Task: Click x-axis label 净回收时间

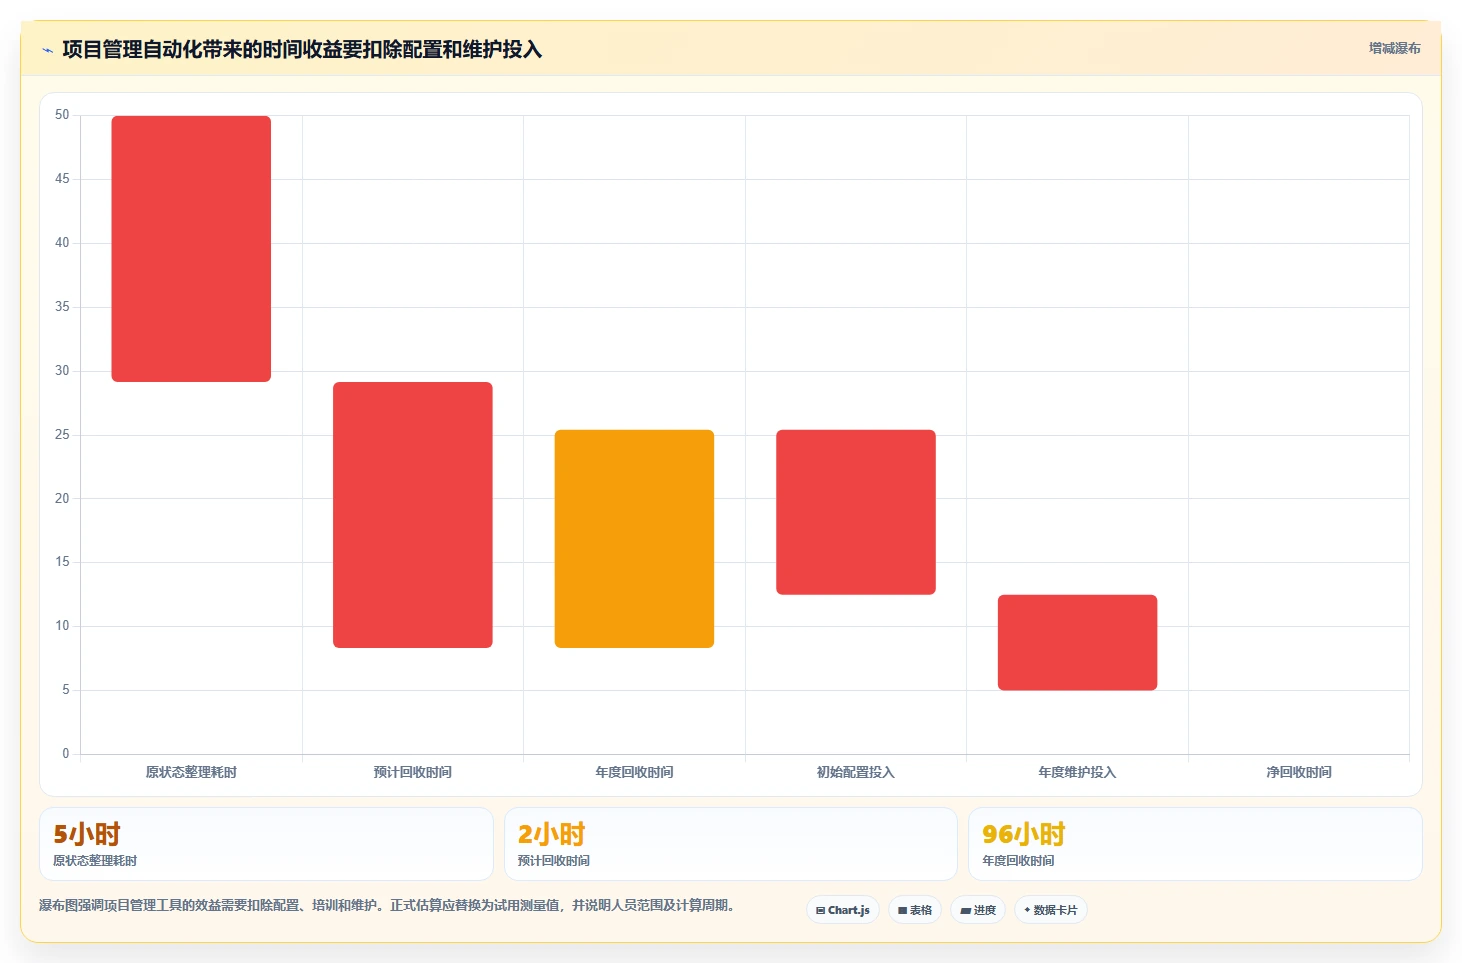Action: pos(1299,772)
